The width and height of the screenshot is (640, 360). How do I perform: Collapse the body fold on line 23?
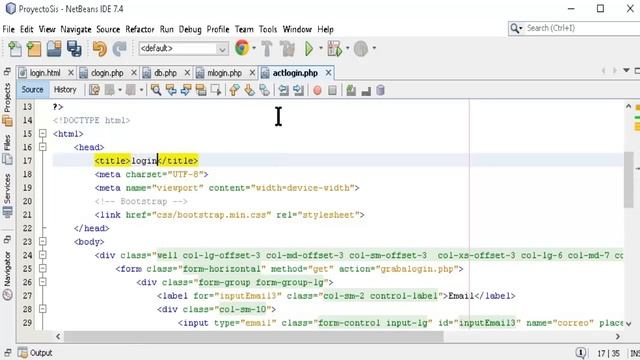pyautogui.click(x=42, y=241)
